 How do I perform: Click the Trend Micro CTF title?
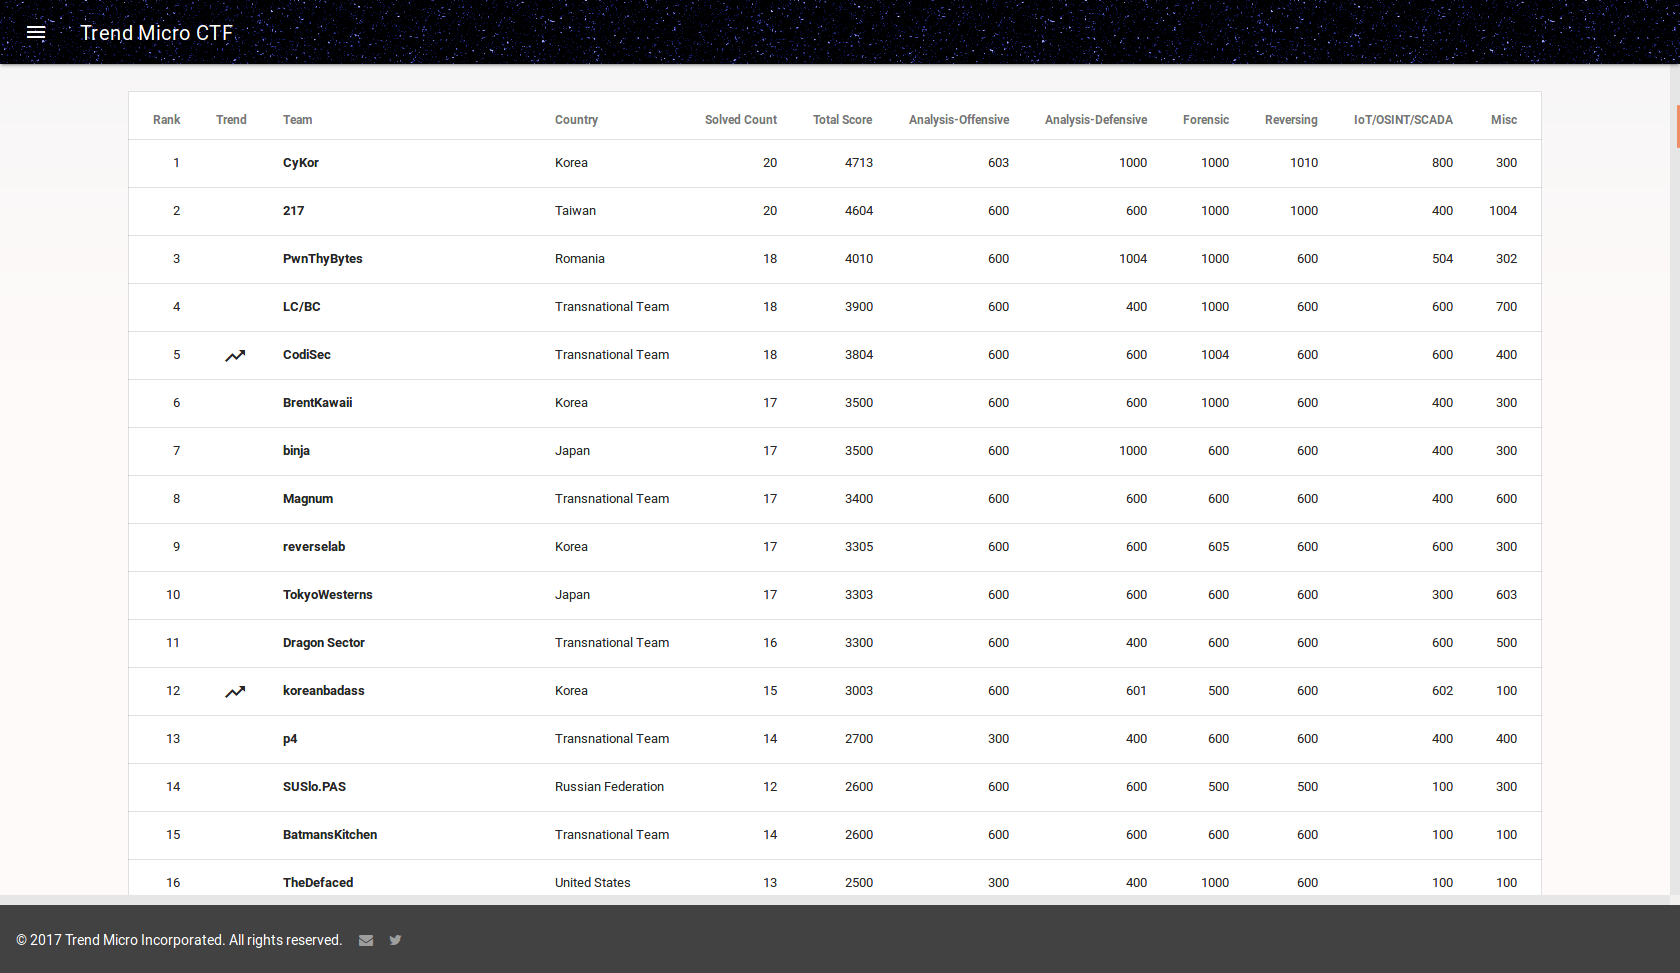[x=157, y=33]
